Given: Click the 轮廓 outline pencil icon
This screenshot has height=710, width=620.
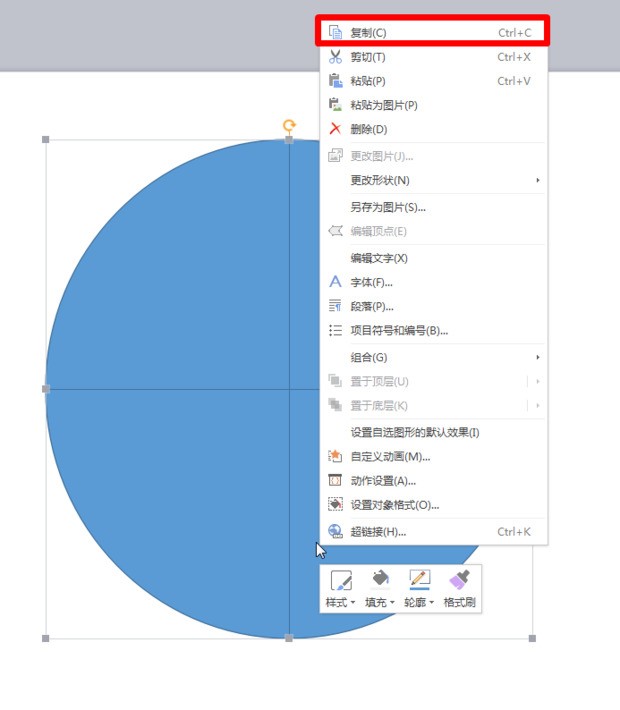Looking at the screenshot, I should click(x=419, y=578).
